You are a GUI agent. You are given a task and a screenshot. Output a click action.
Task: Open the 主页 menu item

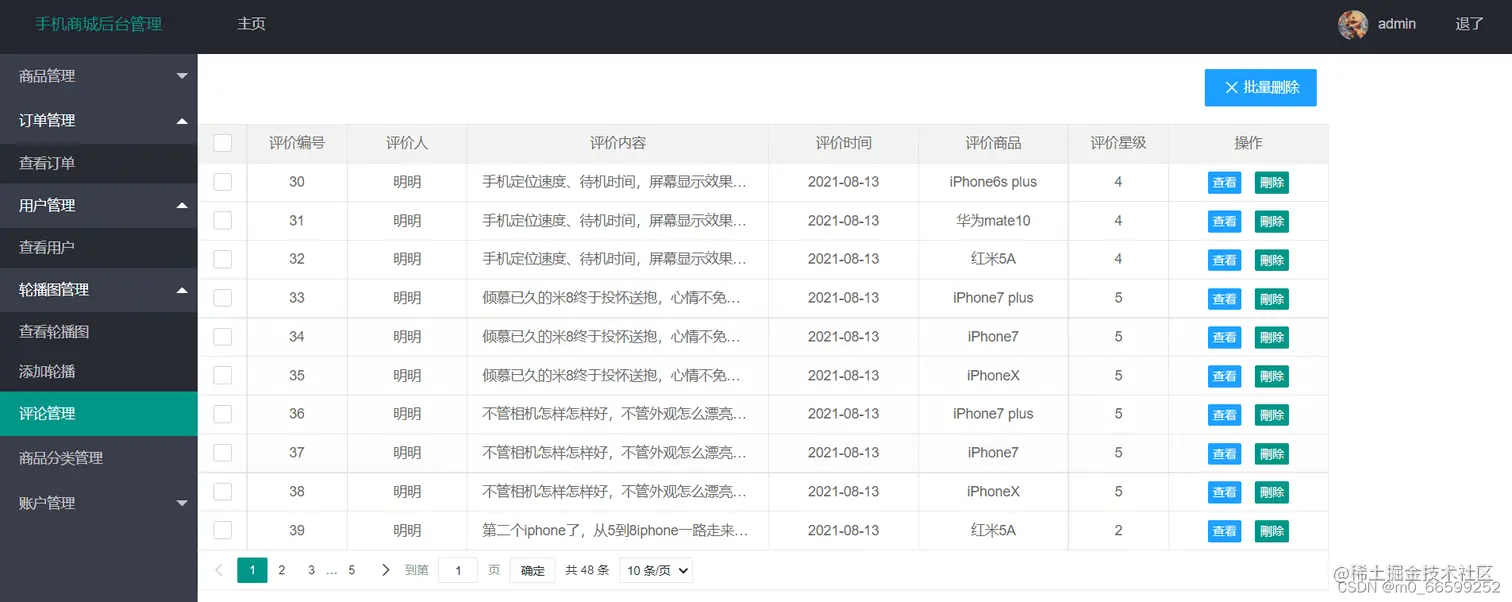[251, 23]
